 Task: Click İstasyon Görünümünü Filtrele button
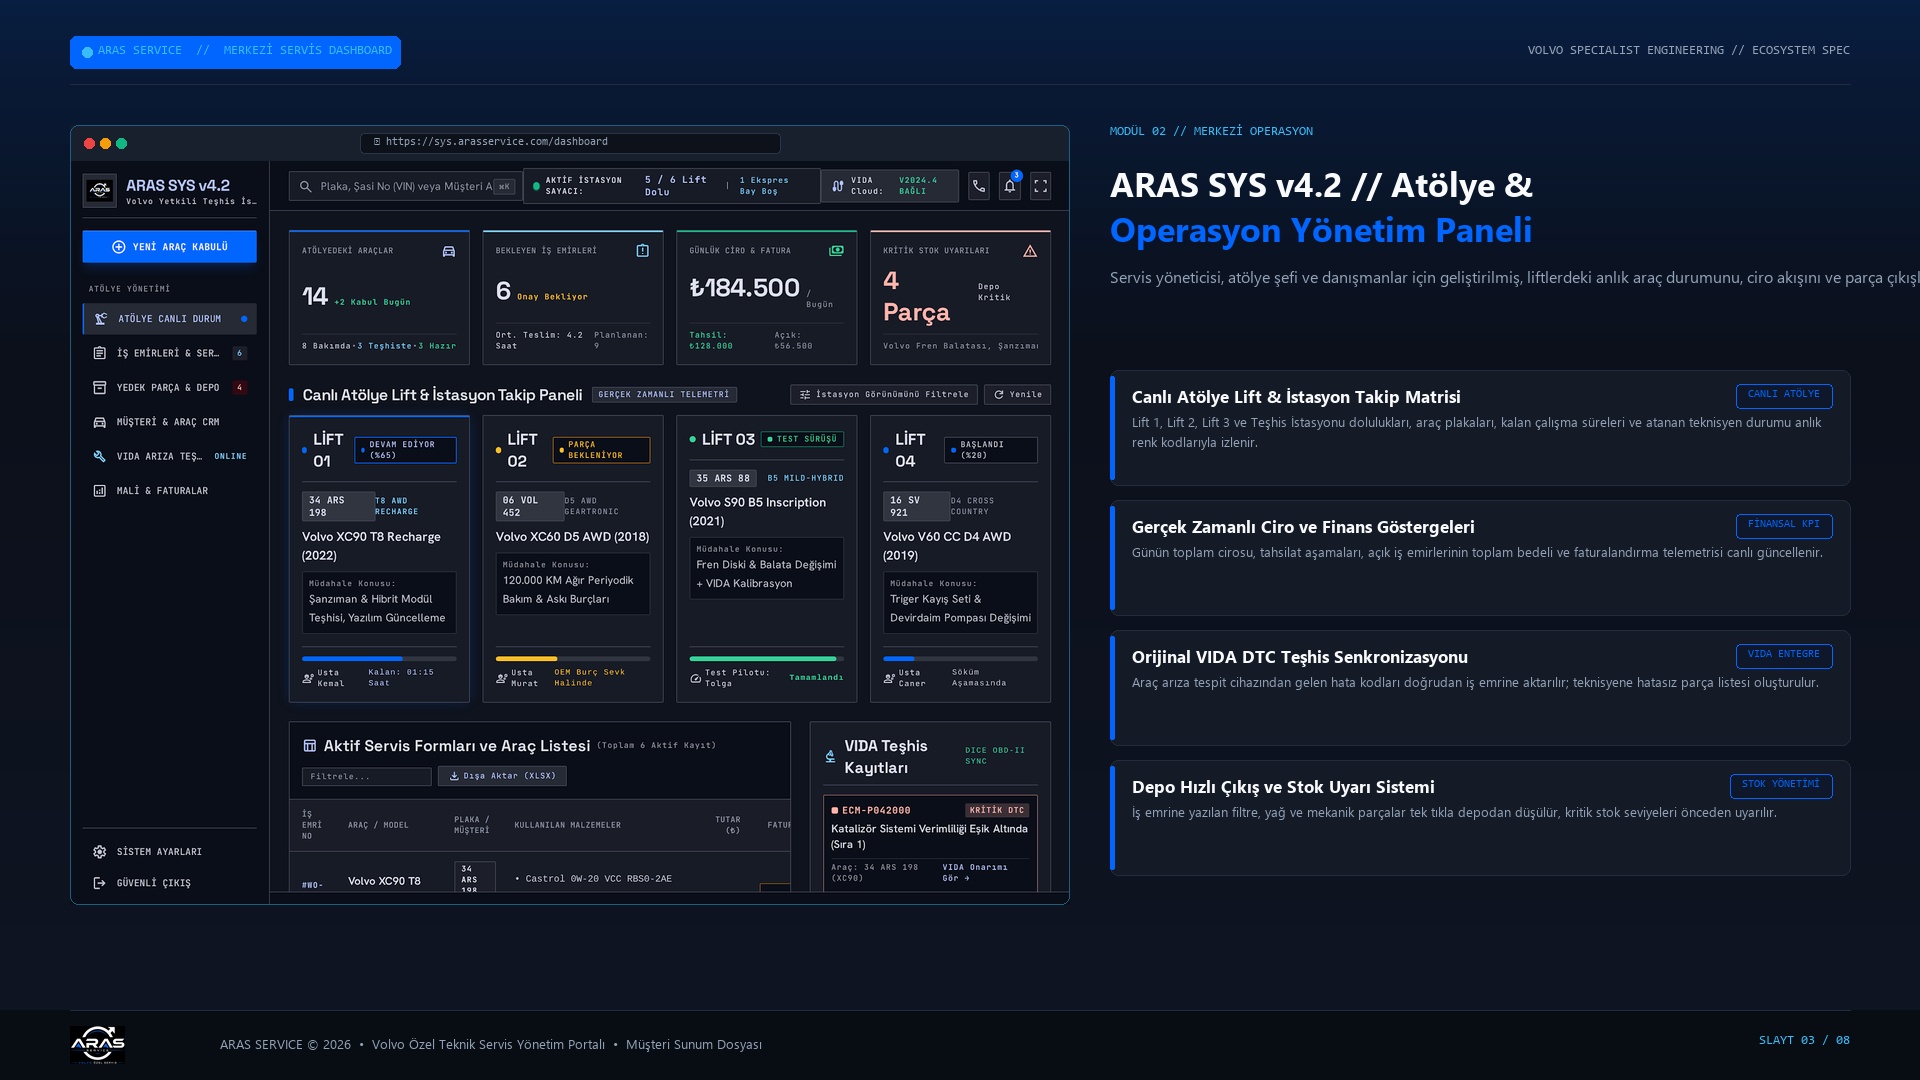click(x=884, y=395)
